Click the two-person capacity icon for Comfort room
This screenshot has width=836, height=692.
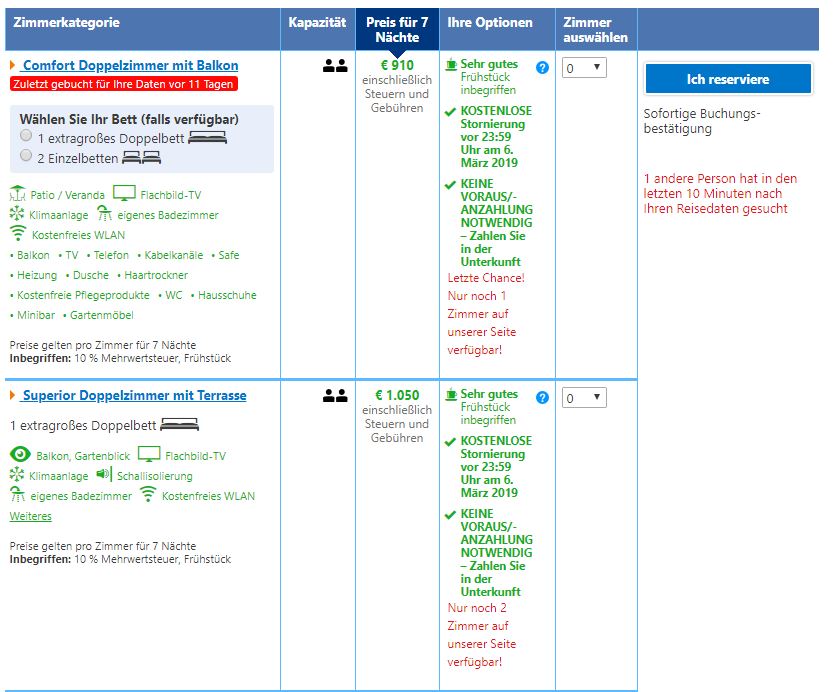click(334, 66)
